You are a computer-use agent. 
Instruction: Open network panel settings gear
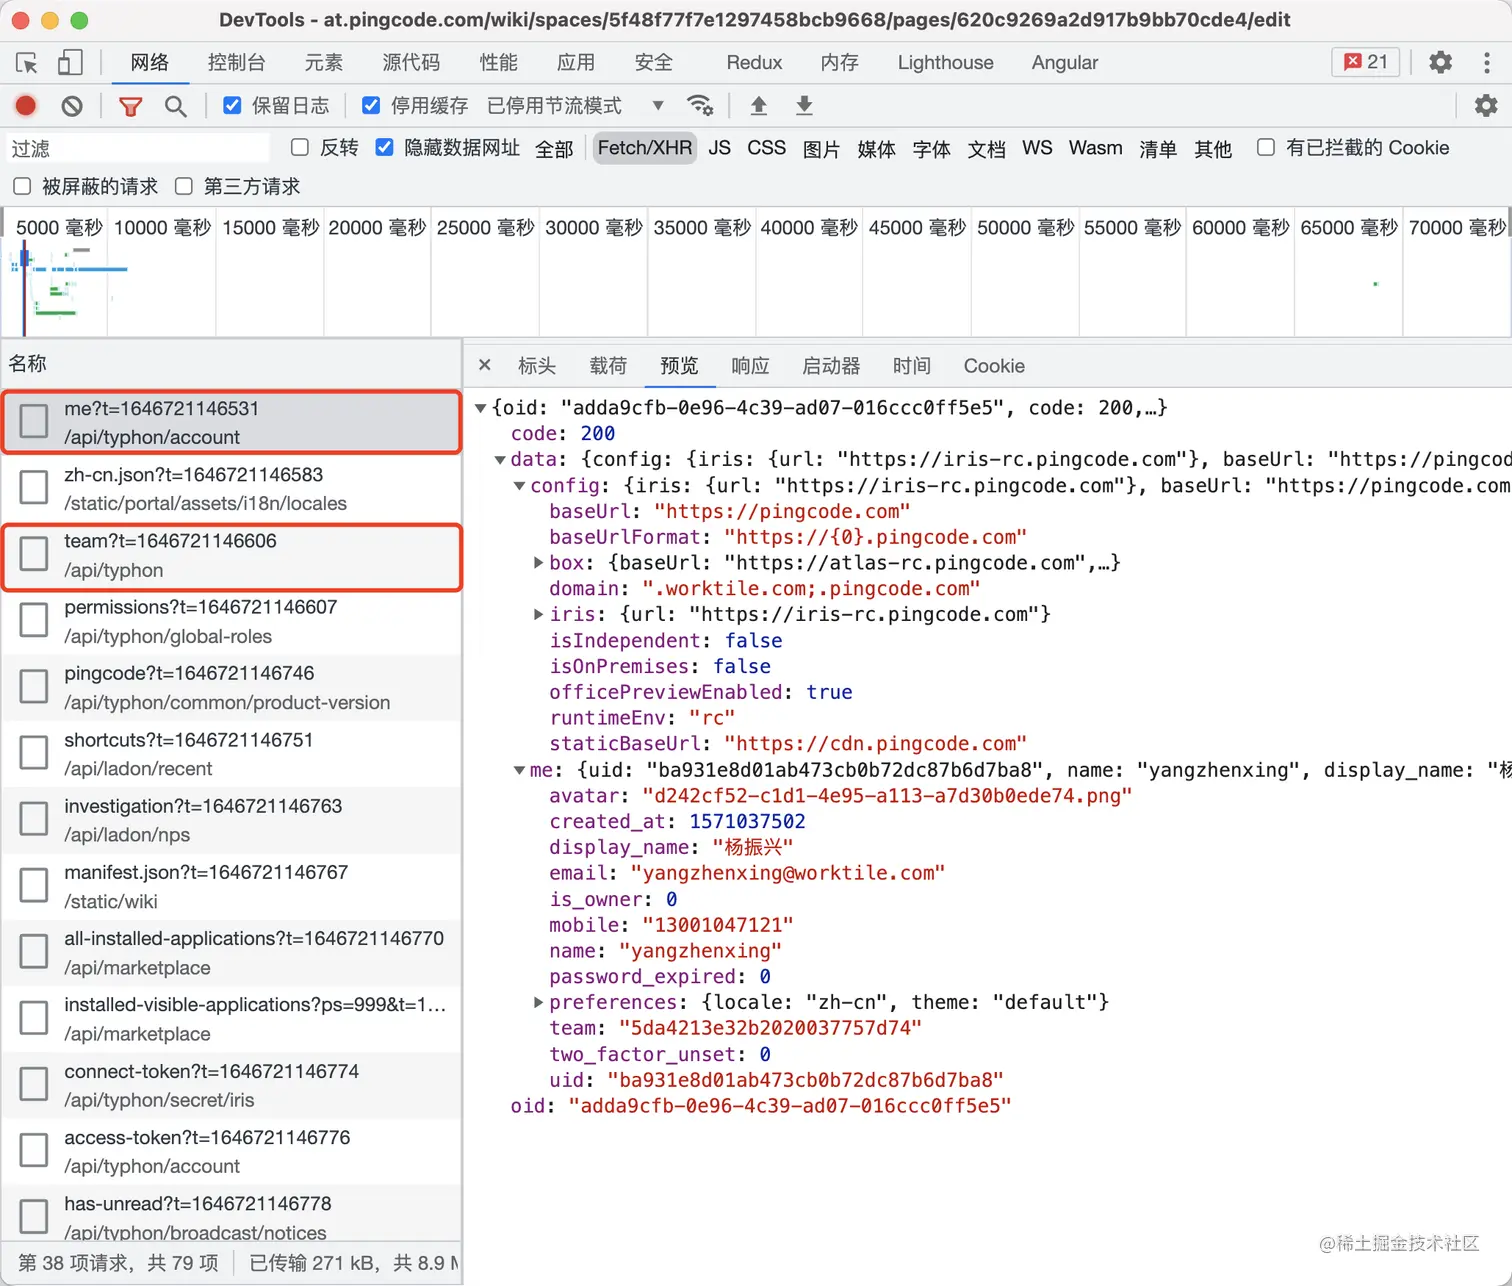pos(1486,105)
